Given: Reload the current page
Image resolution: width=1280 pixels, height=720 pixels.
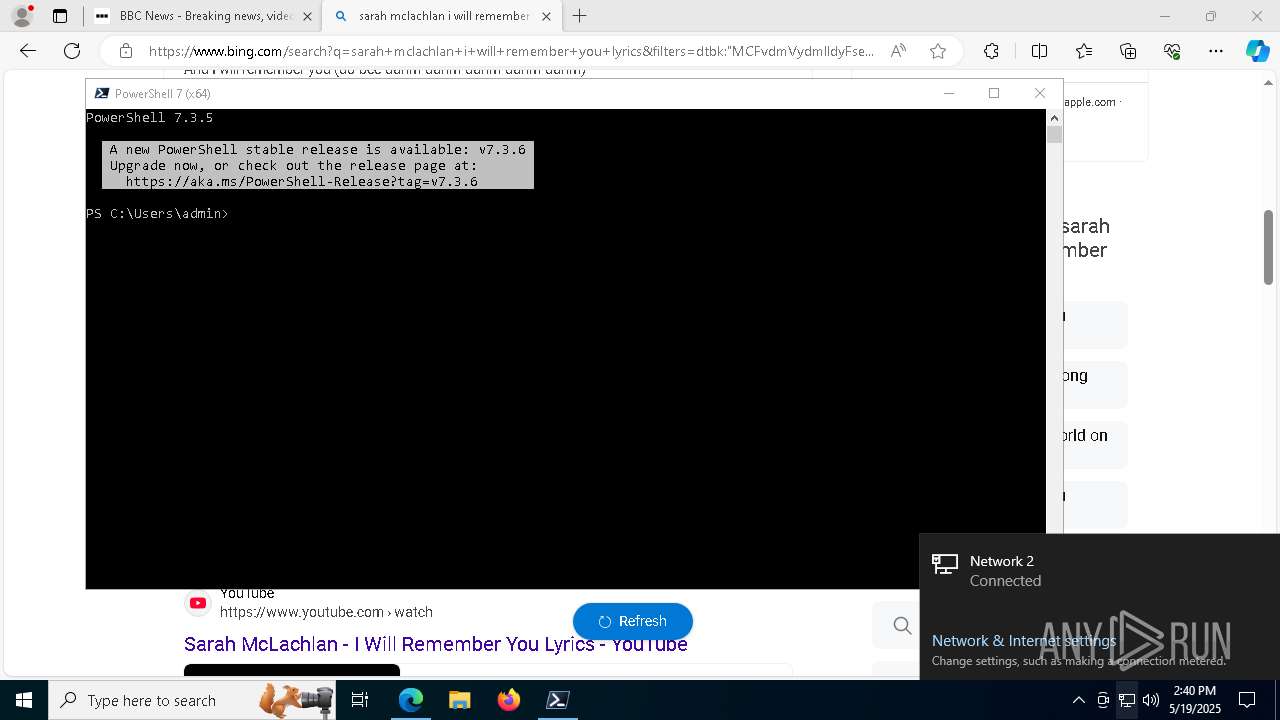Looking at the screenshot, I should [72, 51].
